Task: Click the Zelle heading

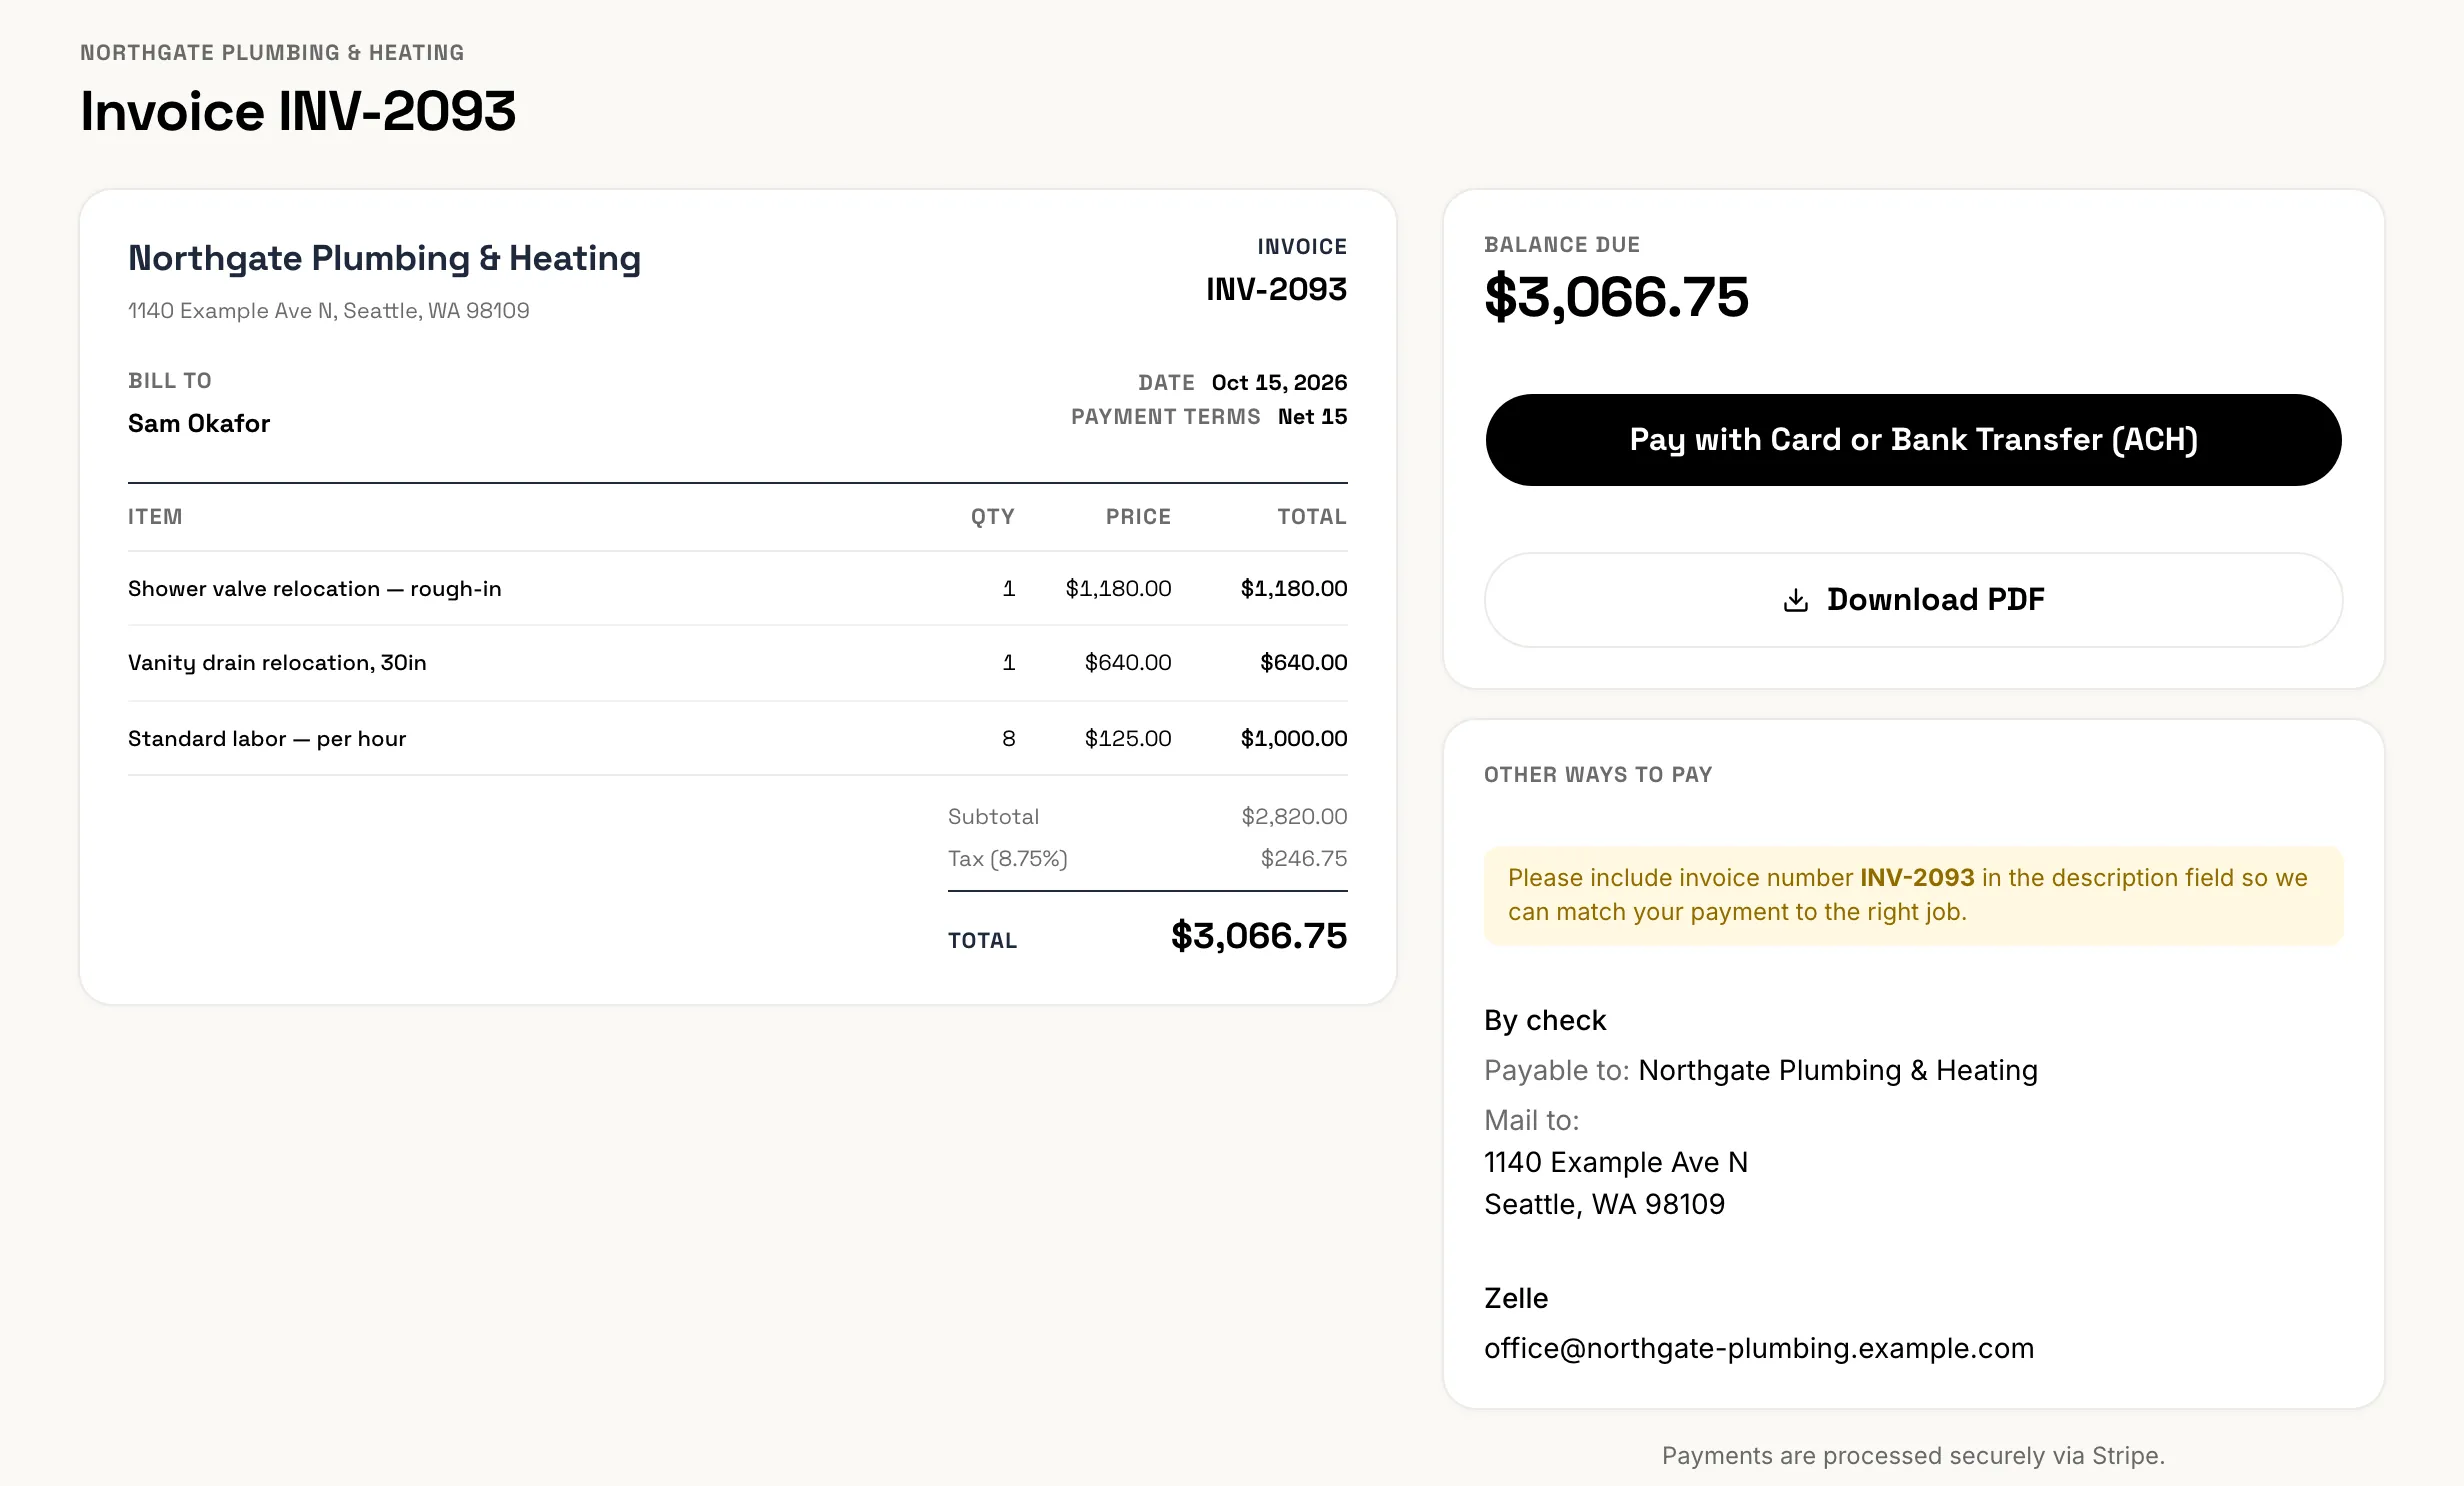Action: coord(1516,1298)
